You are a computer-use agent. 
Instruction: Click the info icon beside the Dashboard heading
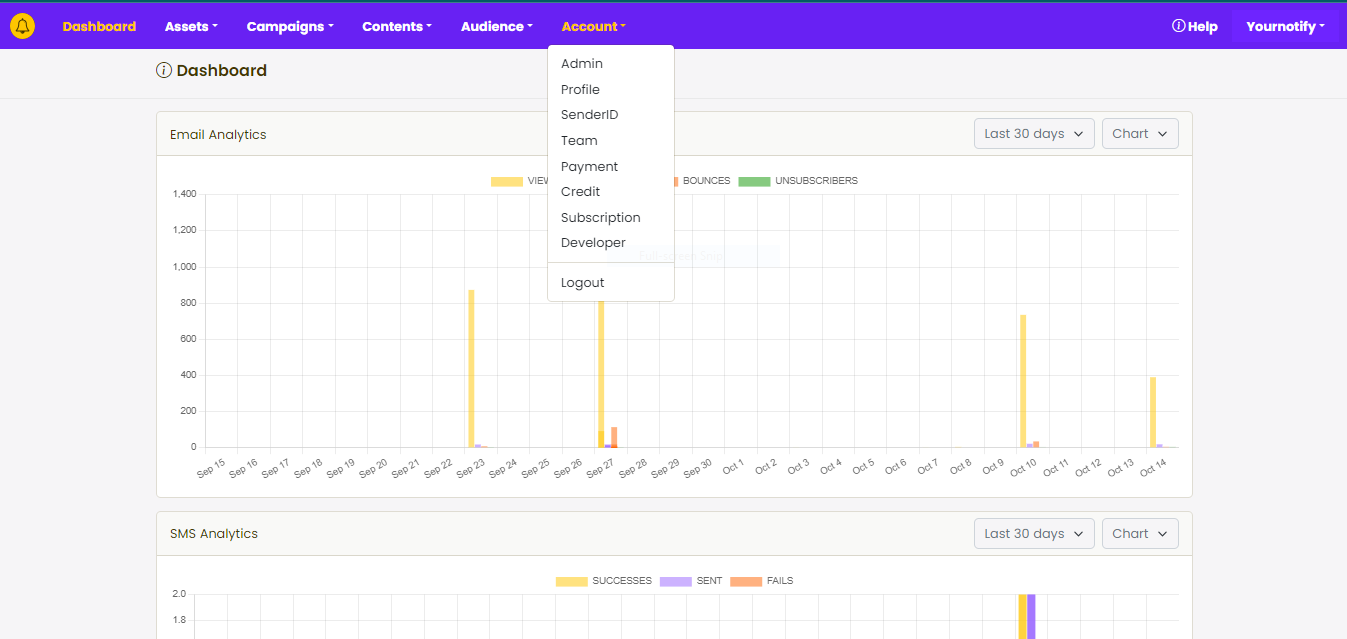[x=164, y=71]
